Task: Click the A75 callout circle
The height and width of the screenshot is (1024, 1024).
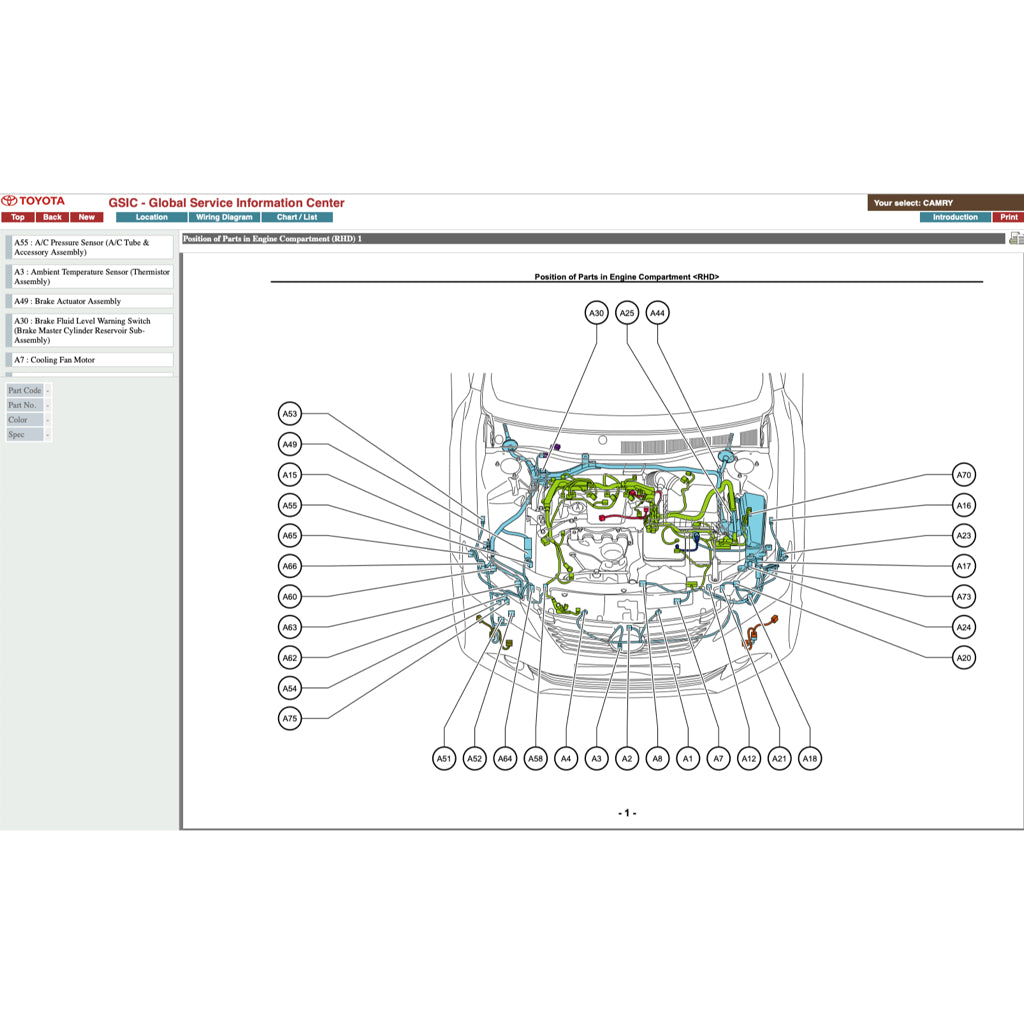Action: 290,719
